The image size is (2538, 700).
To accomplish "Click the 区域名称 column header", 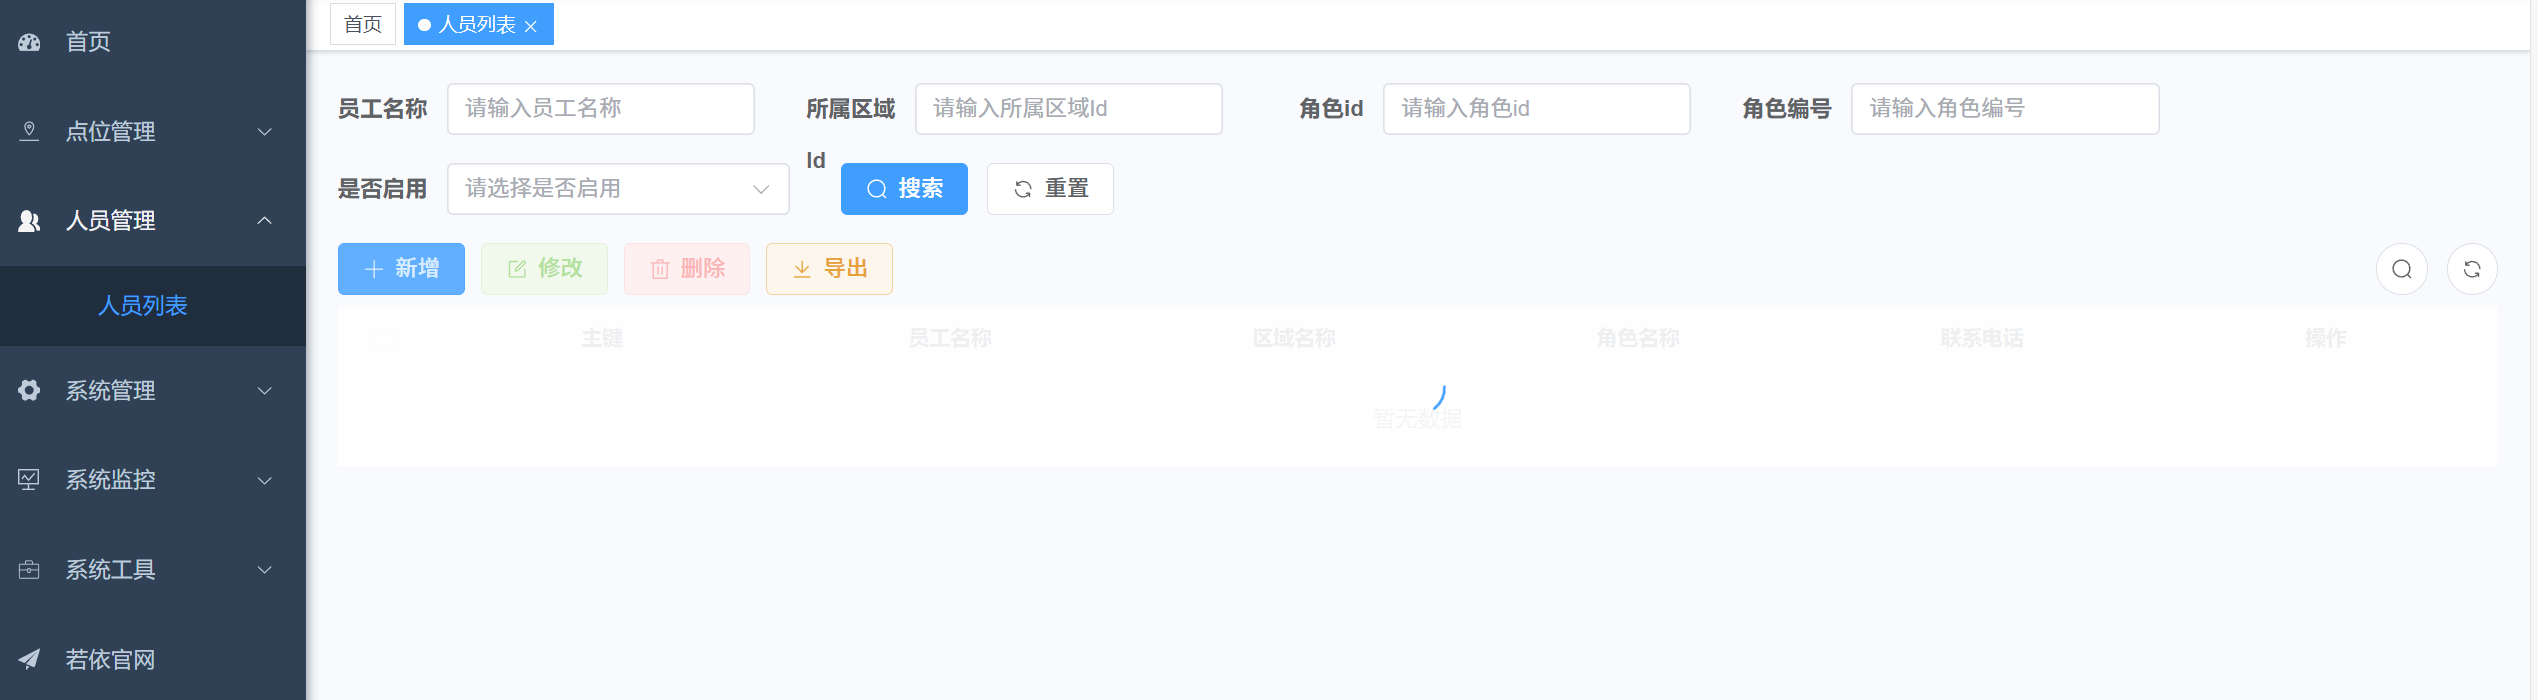I will point(1294,339).
